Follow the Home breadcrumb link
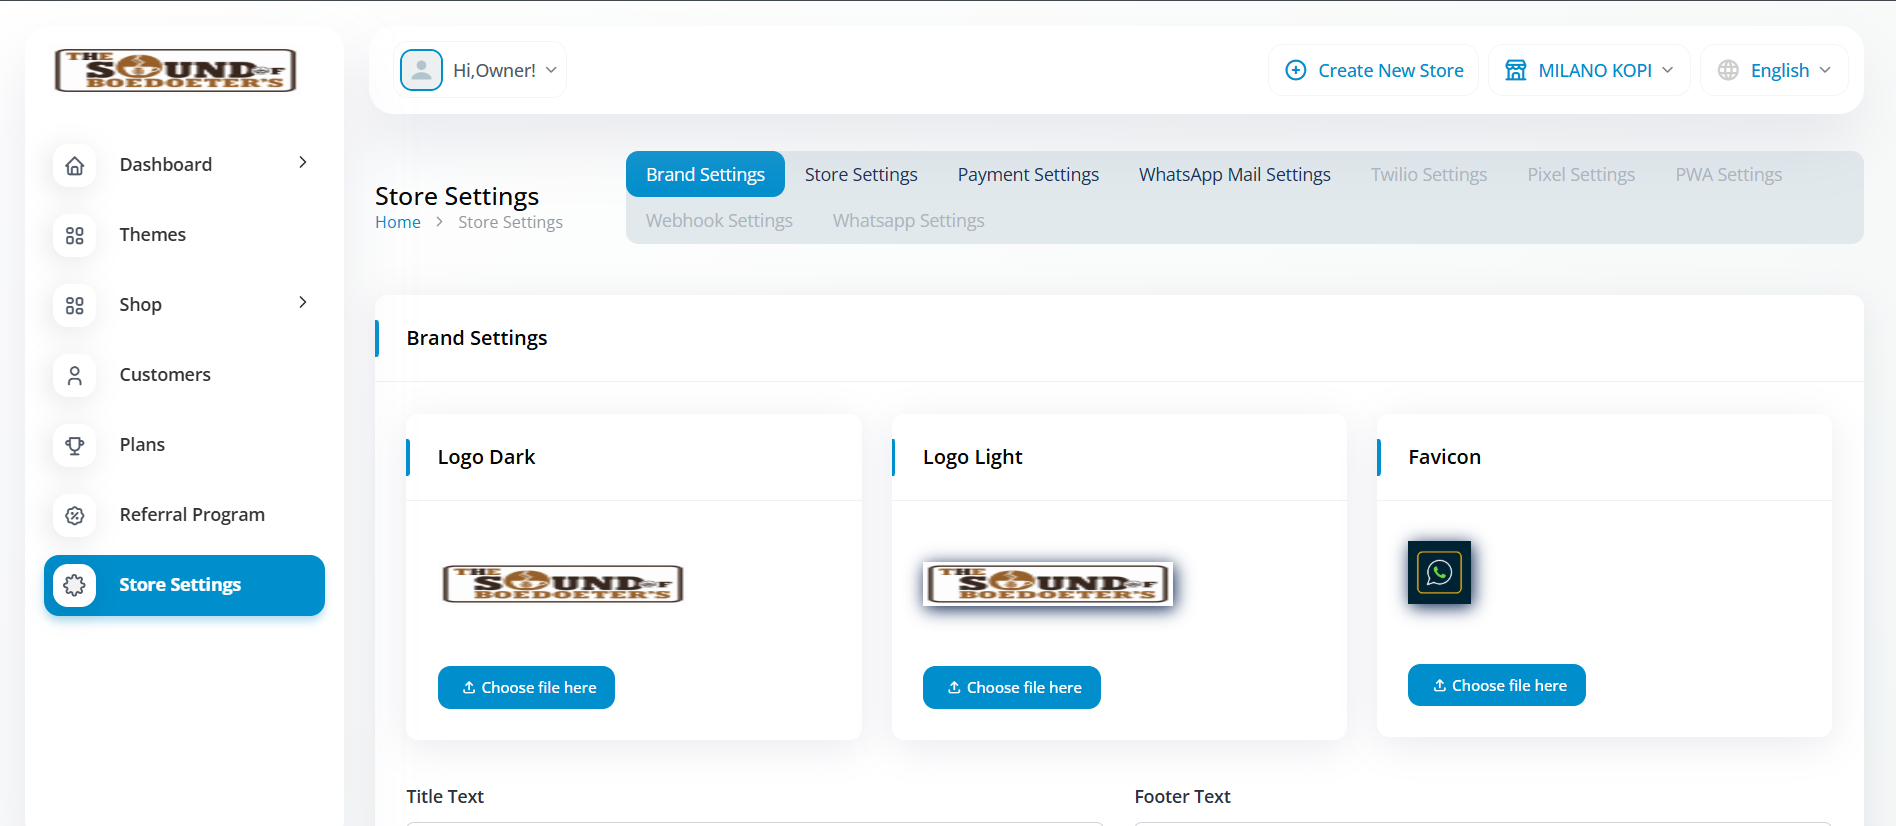The image size is (1896, 826). 398,222
